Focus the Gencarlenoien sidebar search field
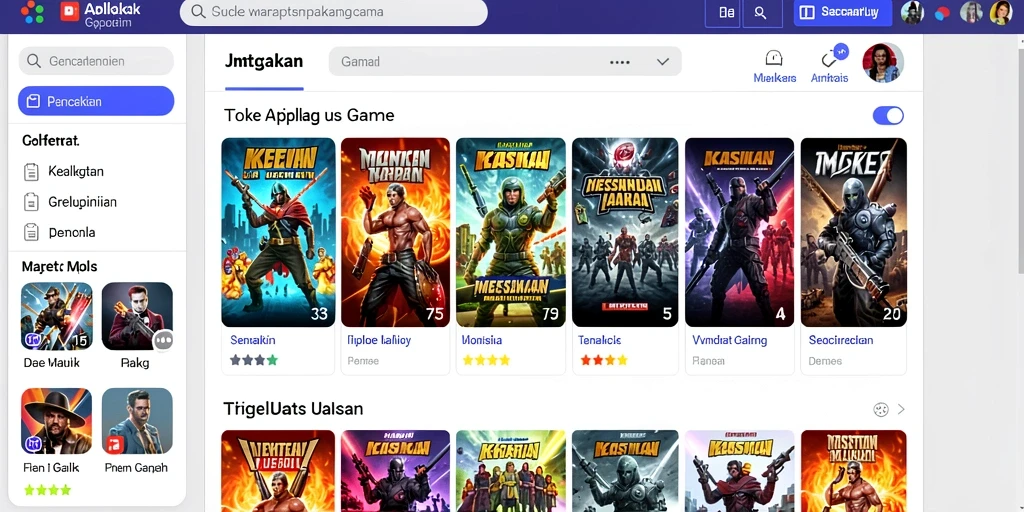 pos(96,61)
